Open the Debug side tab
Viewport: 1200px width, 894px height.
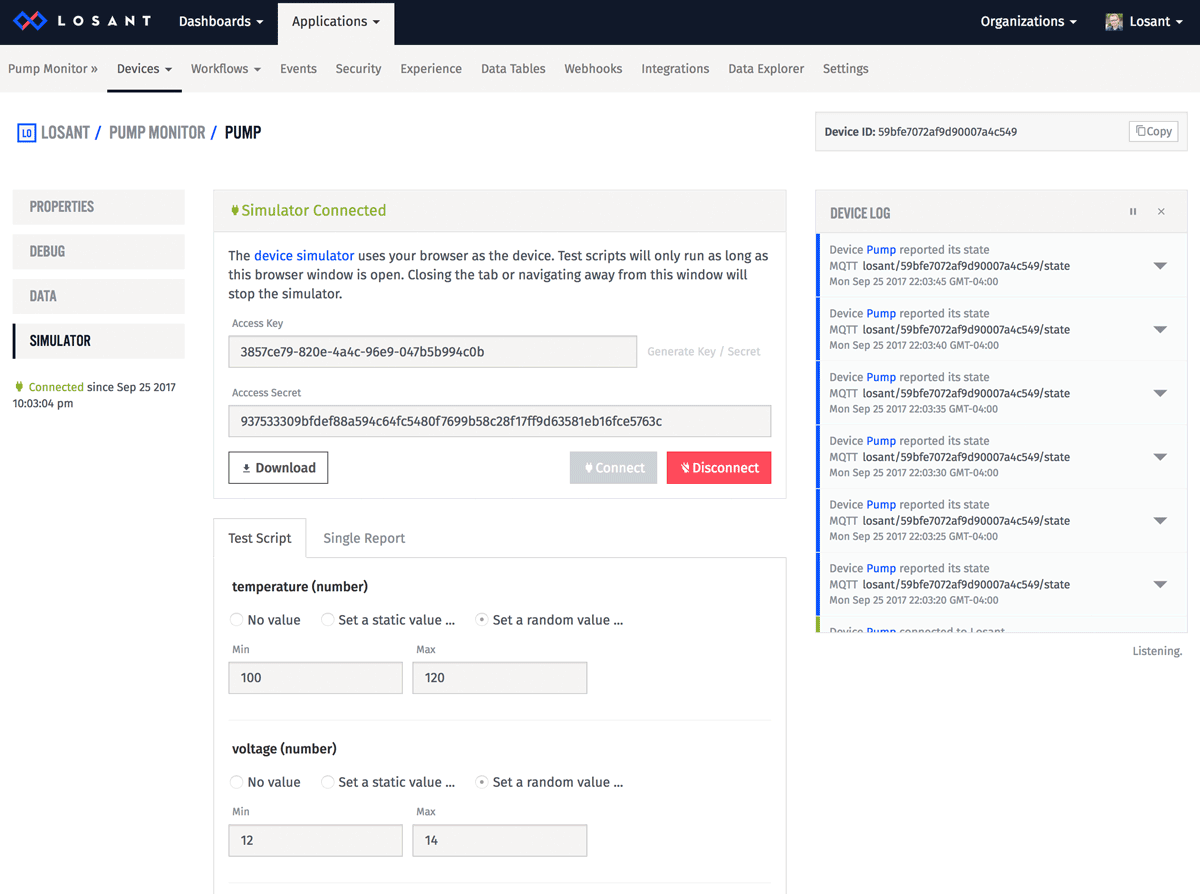(99, 252)
